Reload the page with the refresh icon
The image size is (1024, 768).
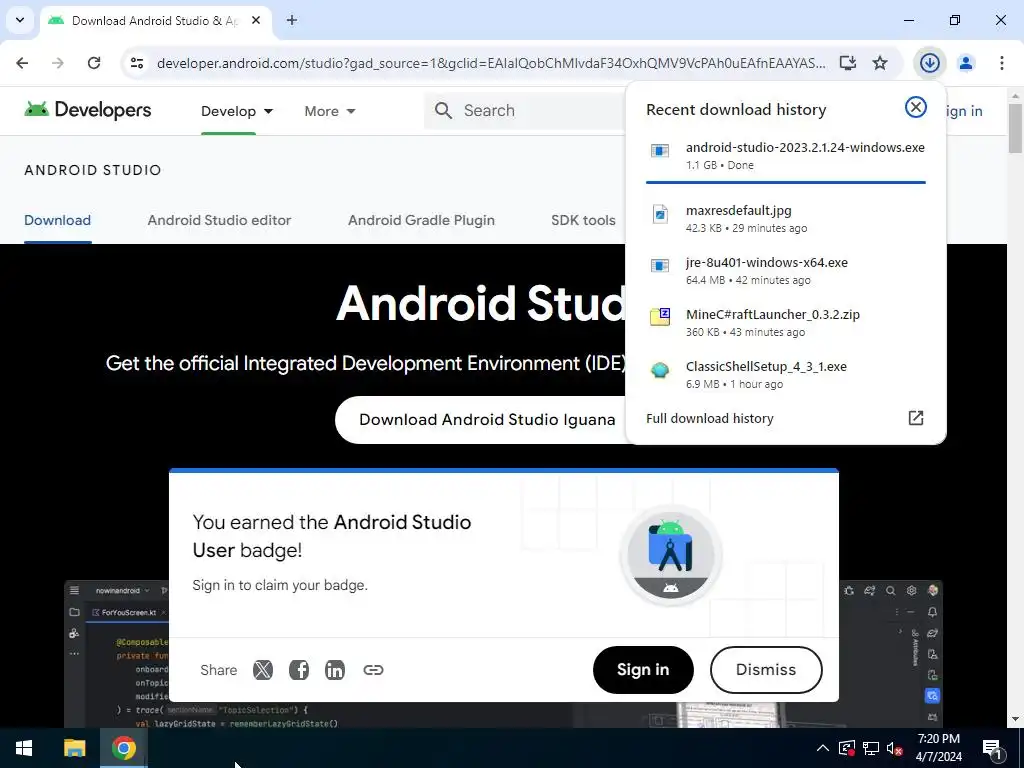click(x=94, y=63)
